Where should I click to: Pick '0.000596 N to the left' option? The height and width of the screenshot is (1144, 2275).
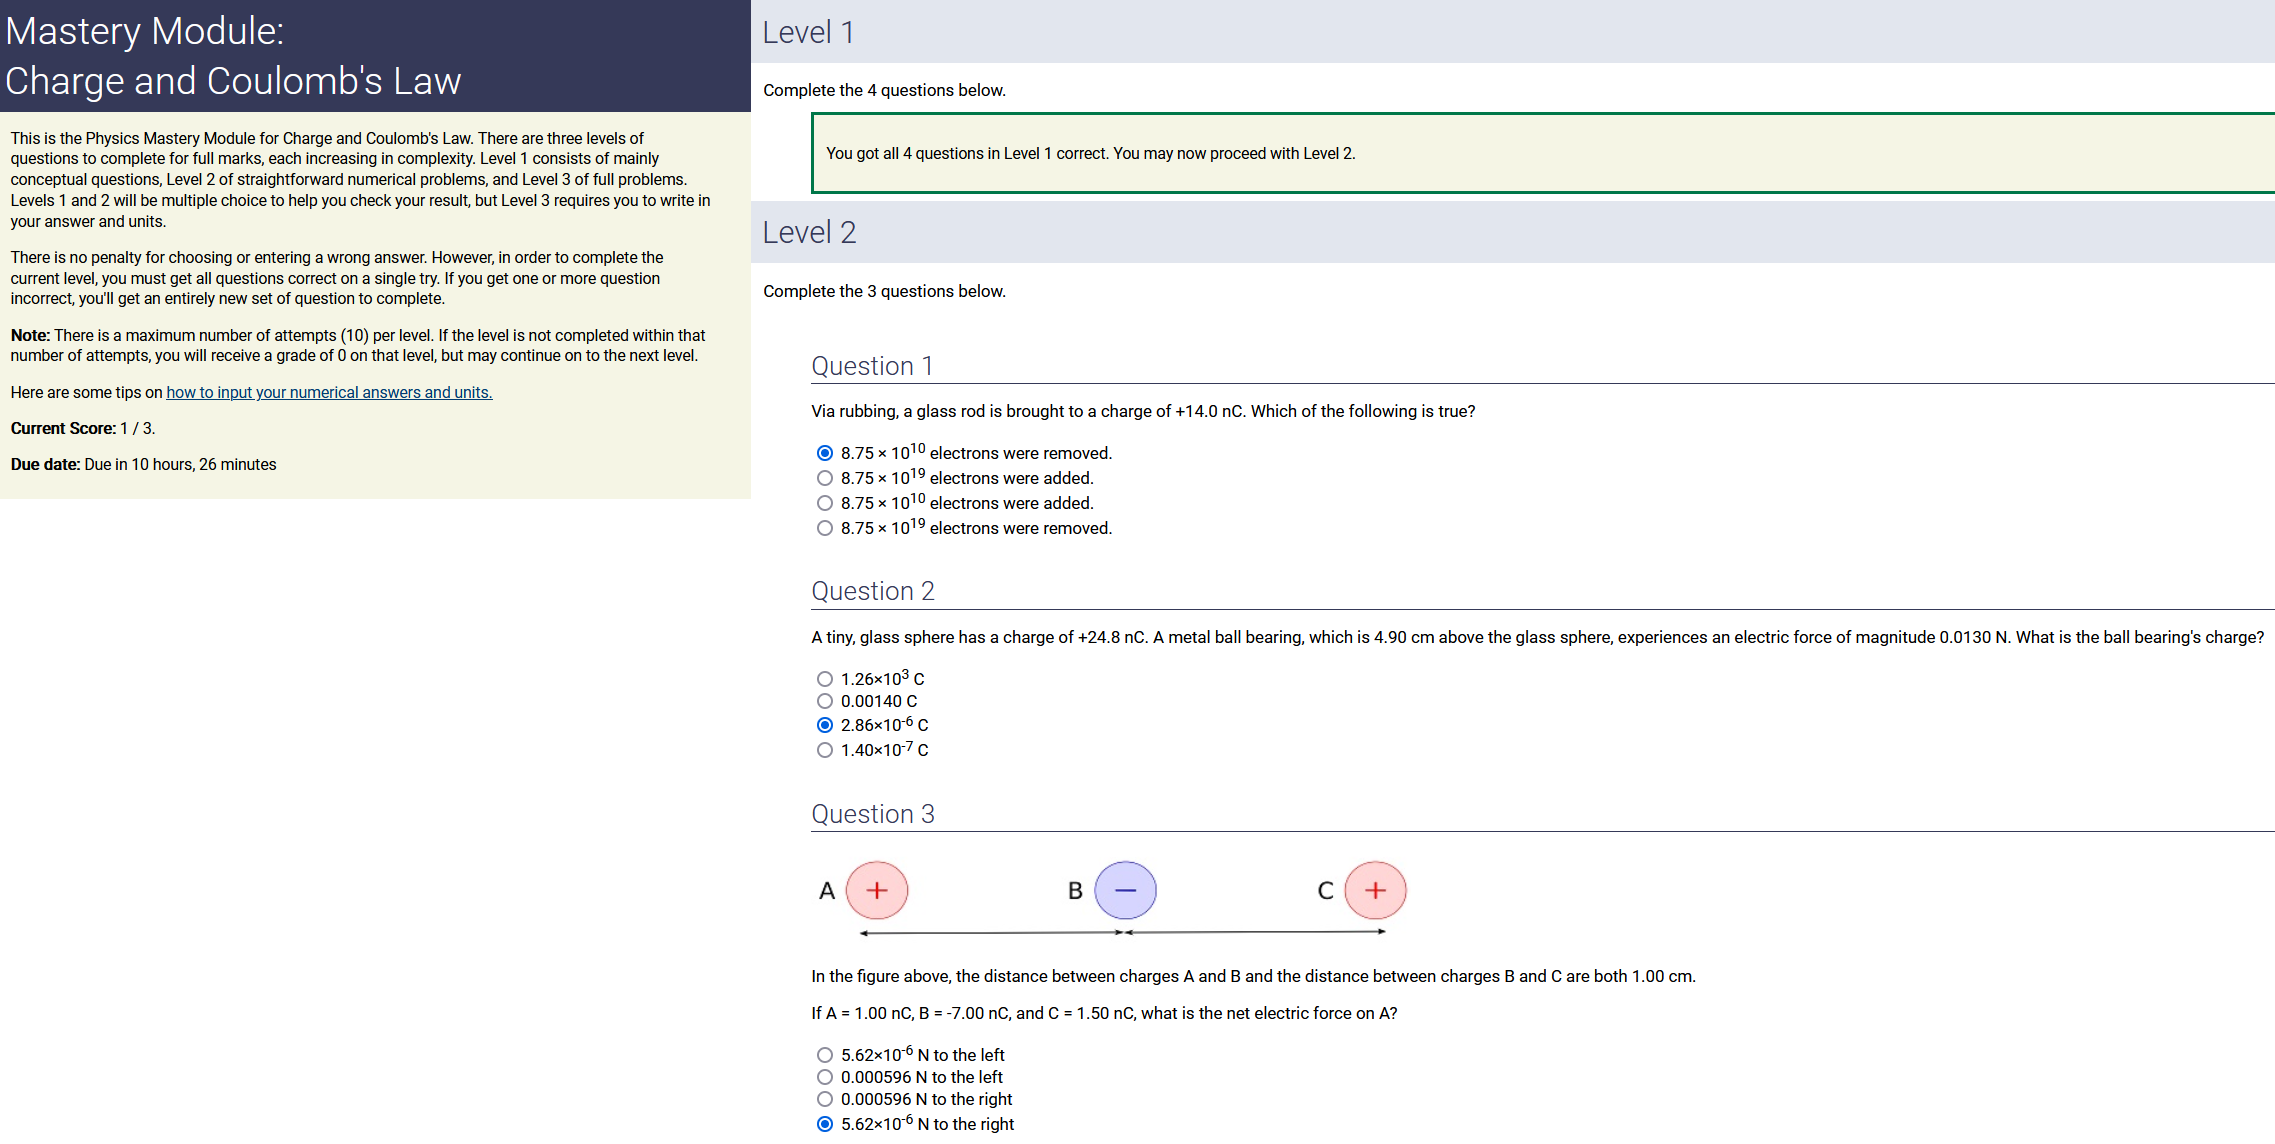pyautogui.click(x=825, y=1077)
